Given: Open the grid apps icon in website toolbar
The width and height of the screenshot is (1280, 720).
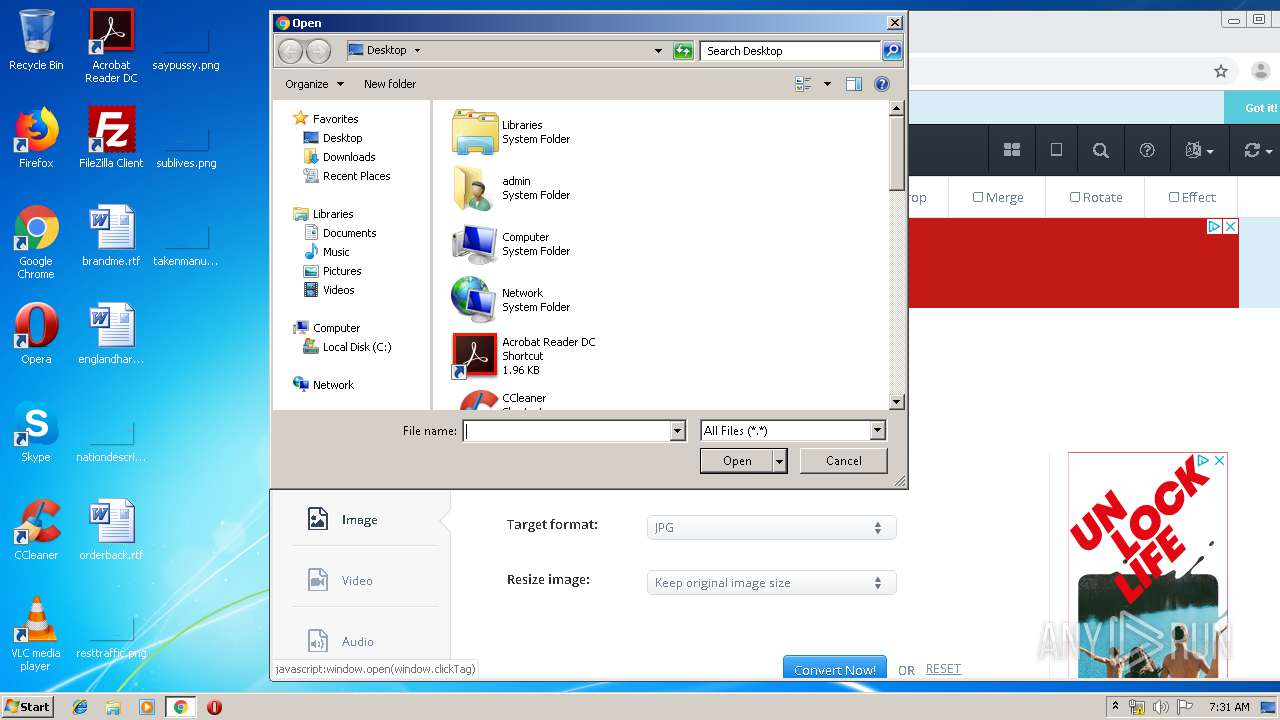Looking at the screenshot, I should pyautogui.click(x=1012, y=150).
